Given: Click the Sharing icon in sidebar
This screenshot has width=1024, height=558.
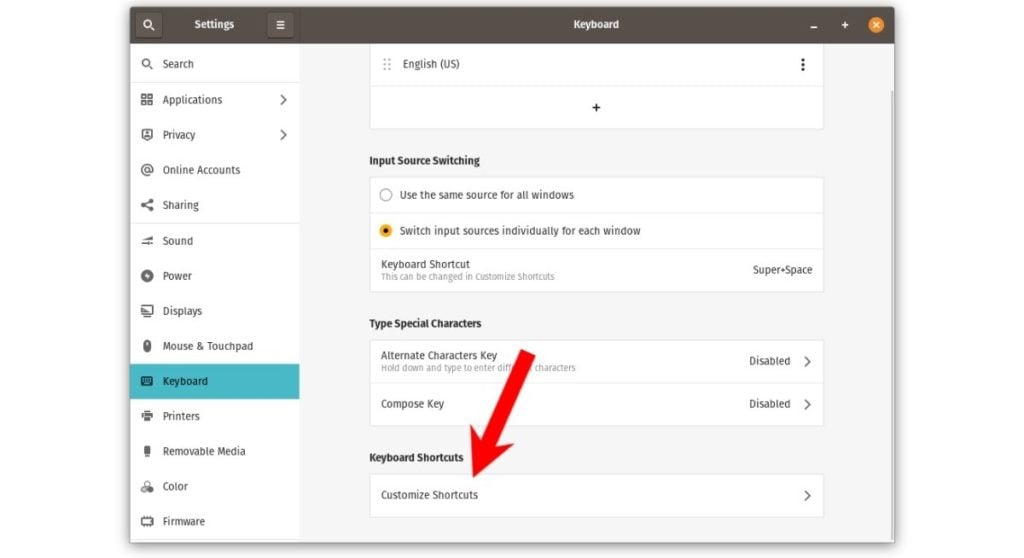Looking at the screenshot, I should (147, 205).
